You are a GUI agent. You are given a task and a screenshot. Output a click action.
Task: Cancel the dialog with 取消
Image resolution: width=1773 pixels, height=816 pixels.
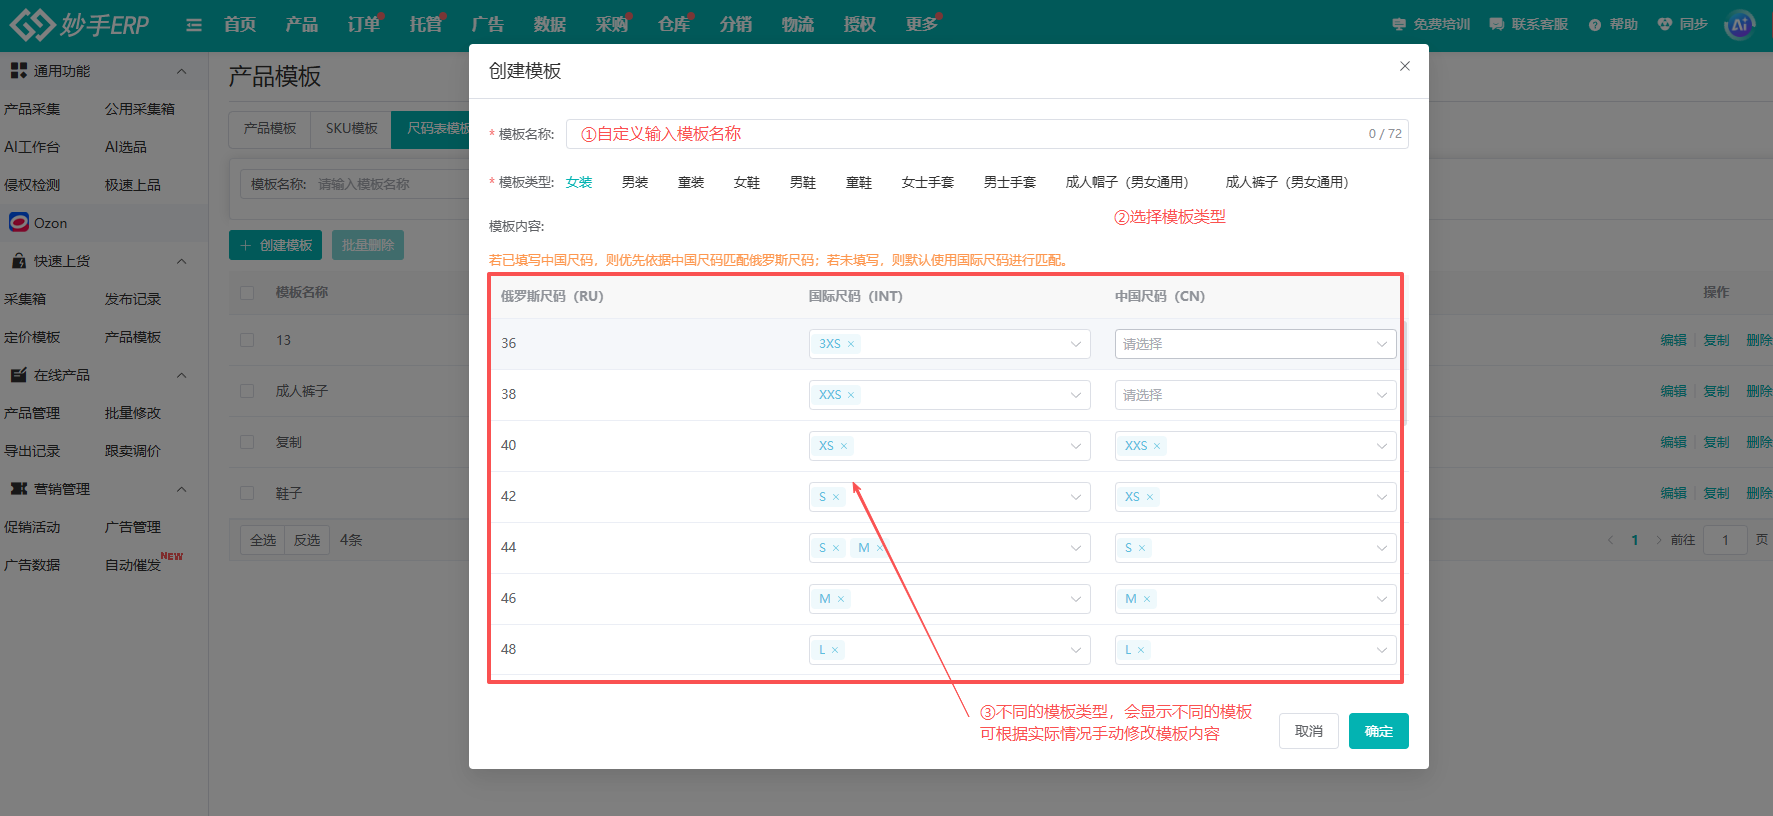[1308, 731]
